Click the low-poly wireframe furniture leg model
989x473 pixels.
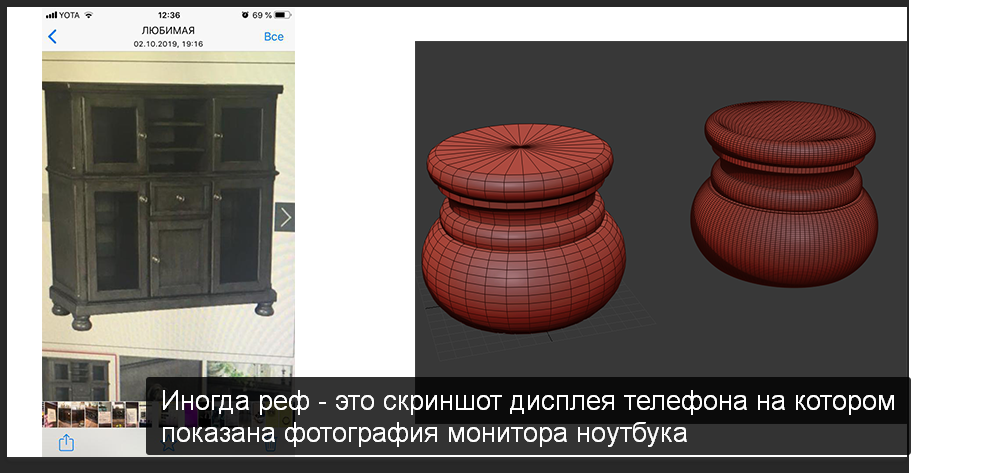523,227
